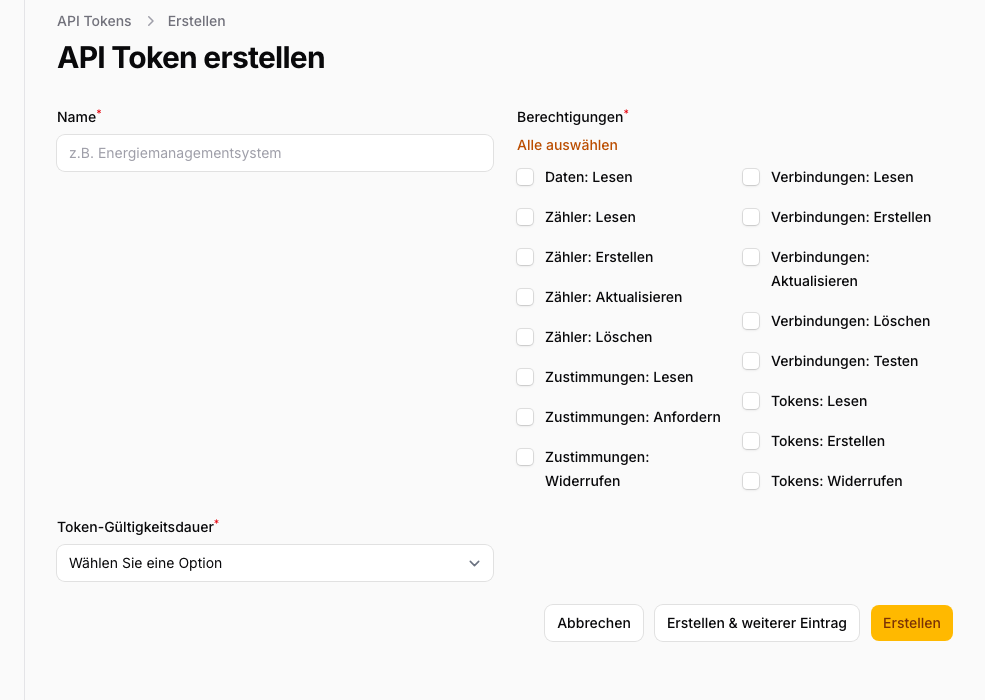Viewport: 985px width, 700px height.
Task: Enable 'Verbindungen: Lesen' permission
Action: (x=751, y=177)
